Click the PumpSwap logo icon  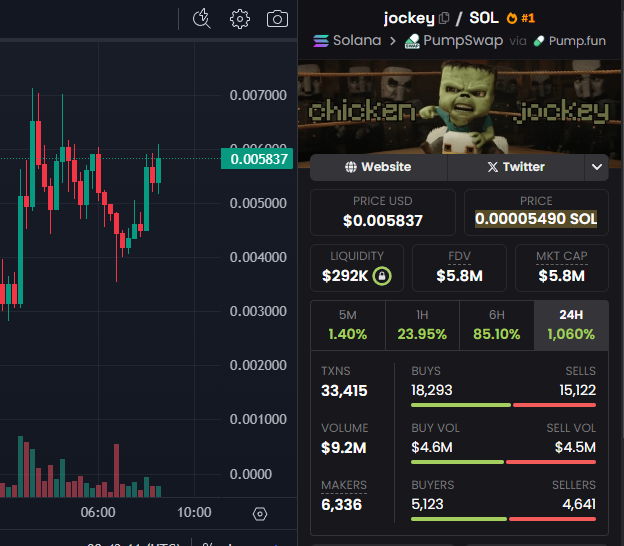pyautogui.click(x=412, y=41)
